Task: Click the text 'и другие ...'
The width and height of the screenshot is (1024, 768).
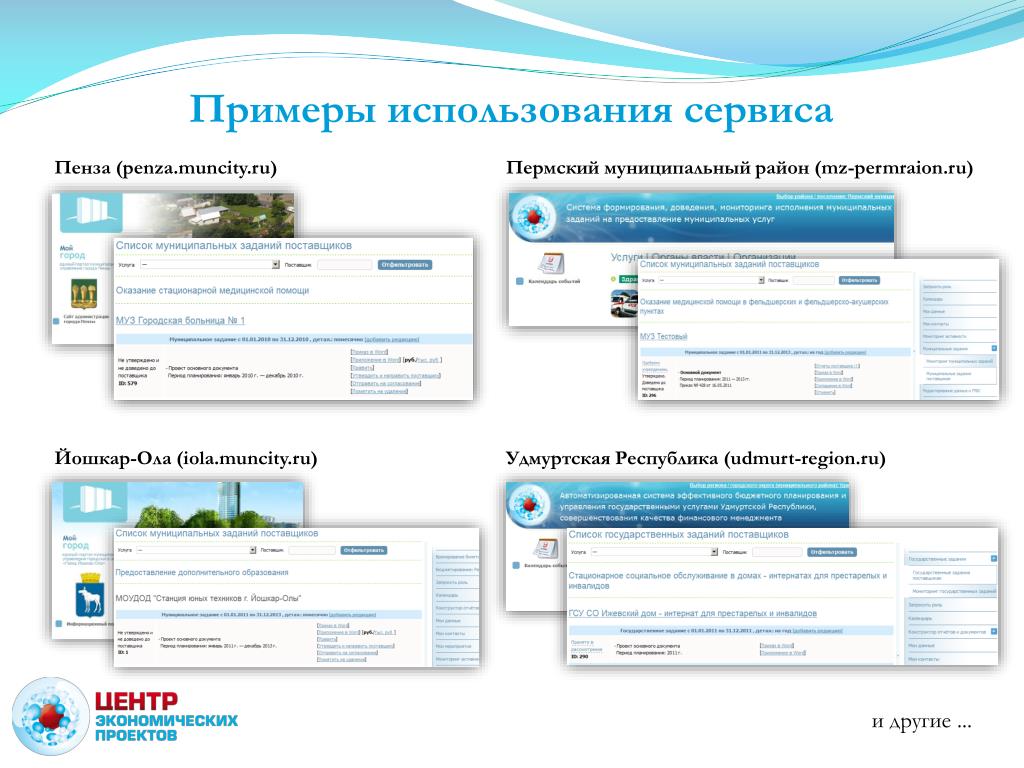Action: pyautogui.click(x=921, y=721)
